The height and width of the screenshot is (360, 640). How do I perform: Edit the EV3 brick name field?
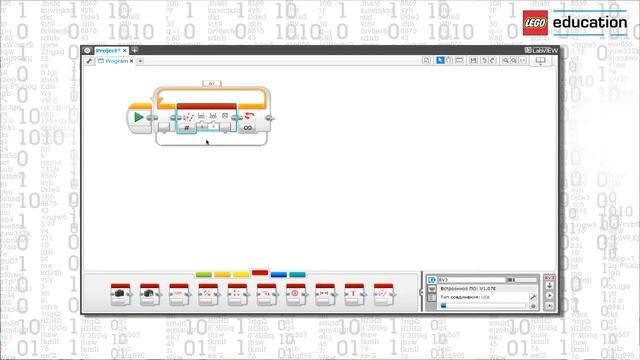pyautogui.click(x=471, y=280)
